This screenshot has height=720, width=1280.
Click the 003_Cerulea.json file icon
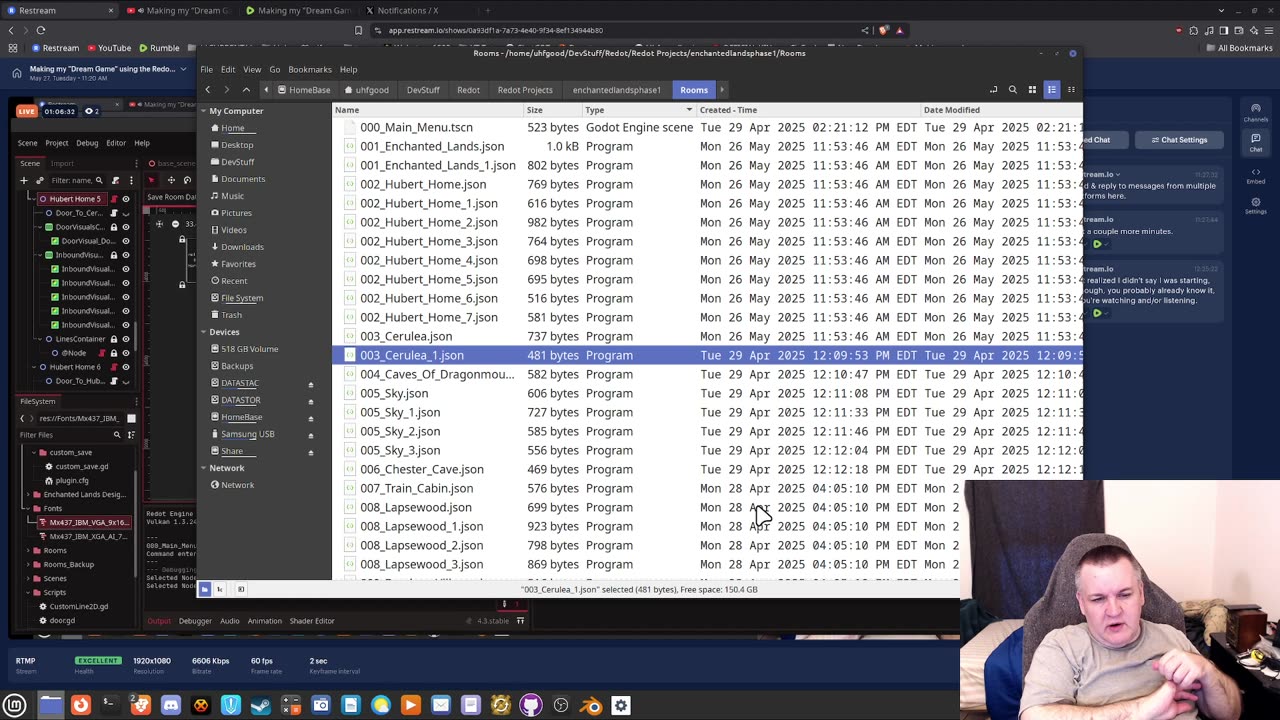point(349,336)
